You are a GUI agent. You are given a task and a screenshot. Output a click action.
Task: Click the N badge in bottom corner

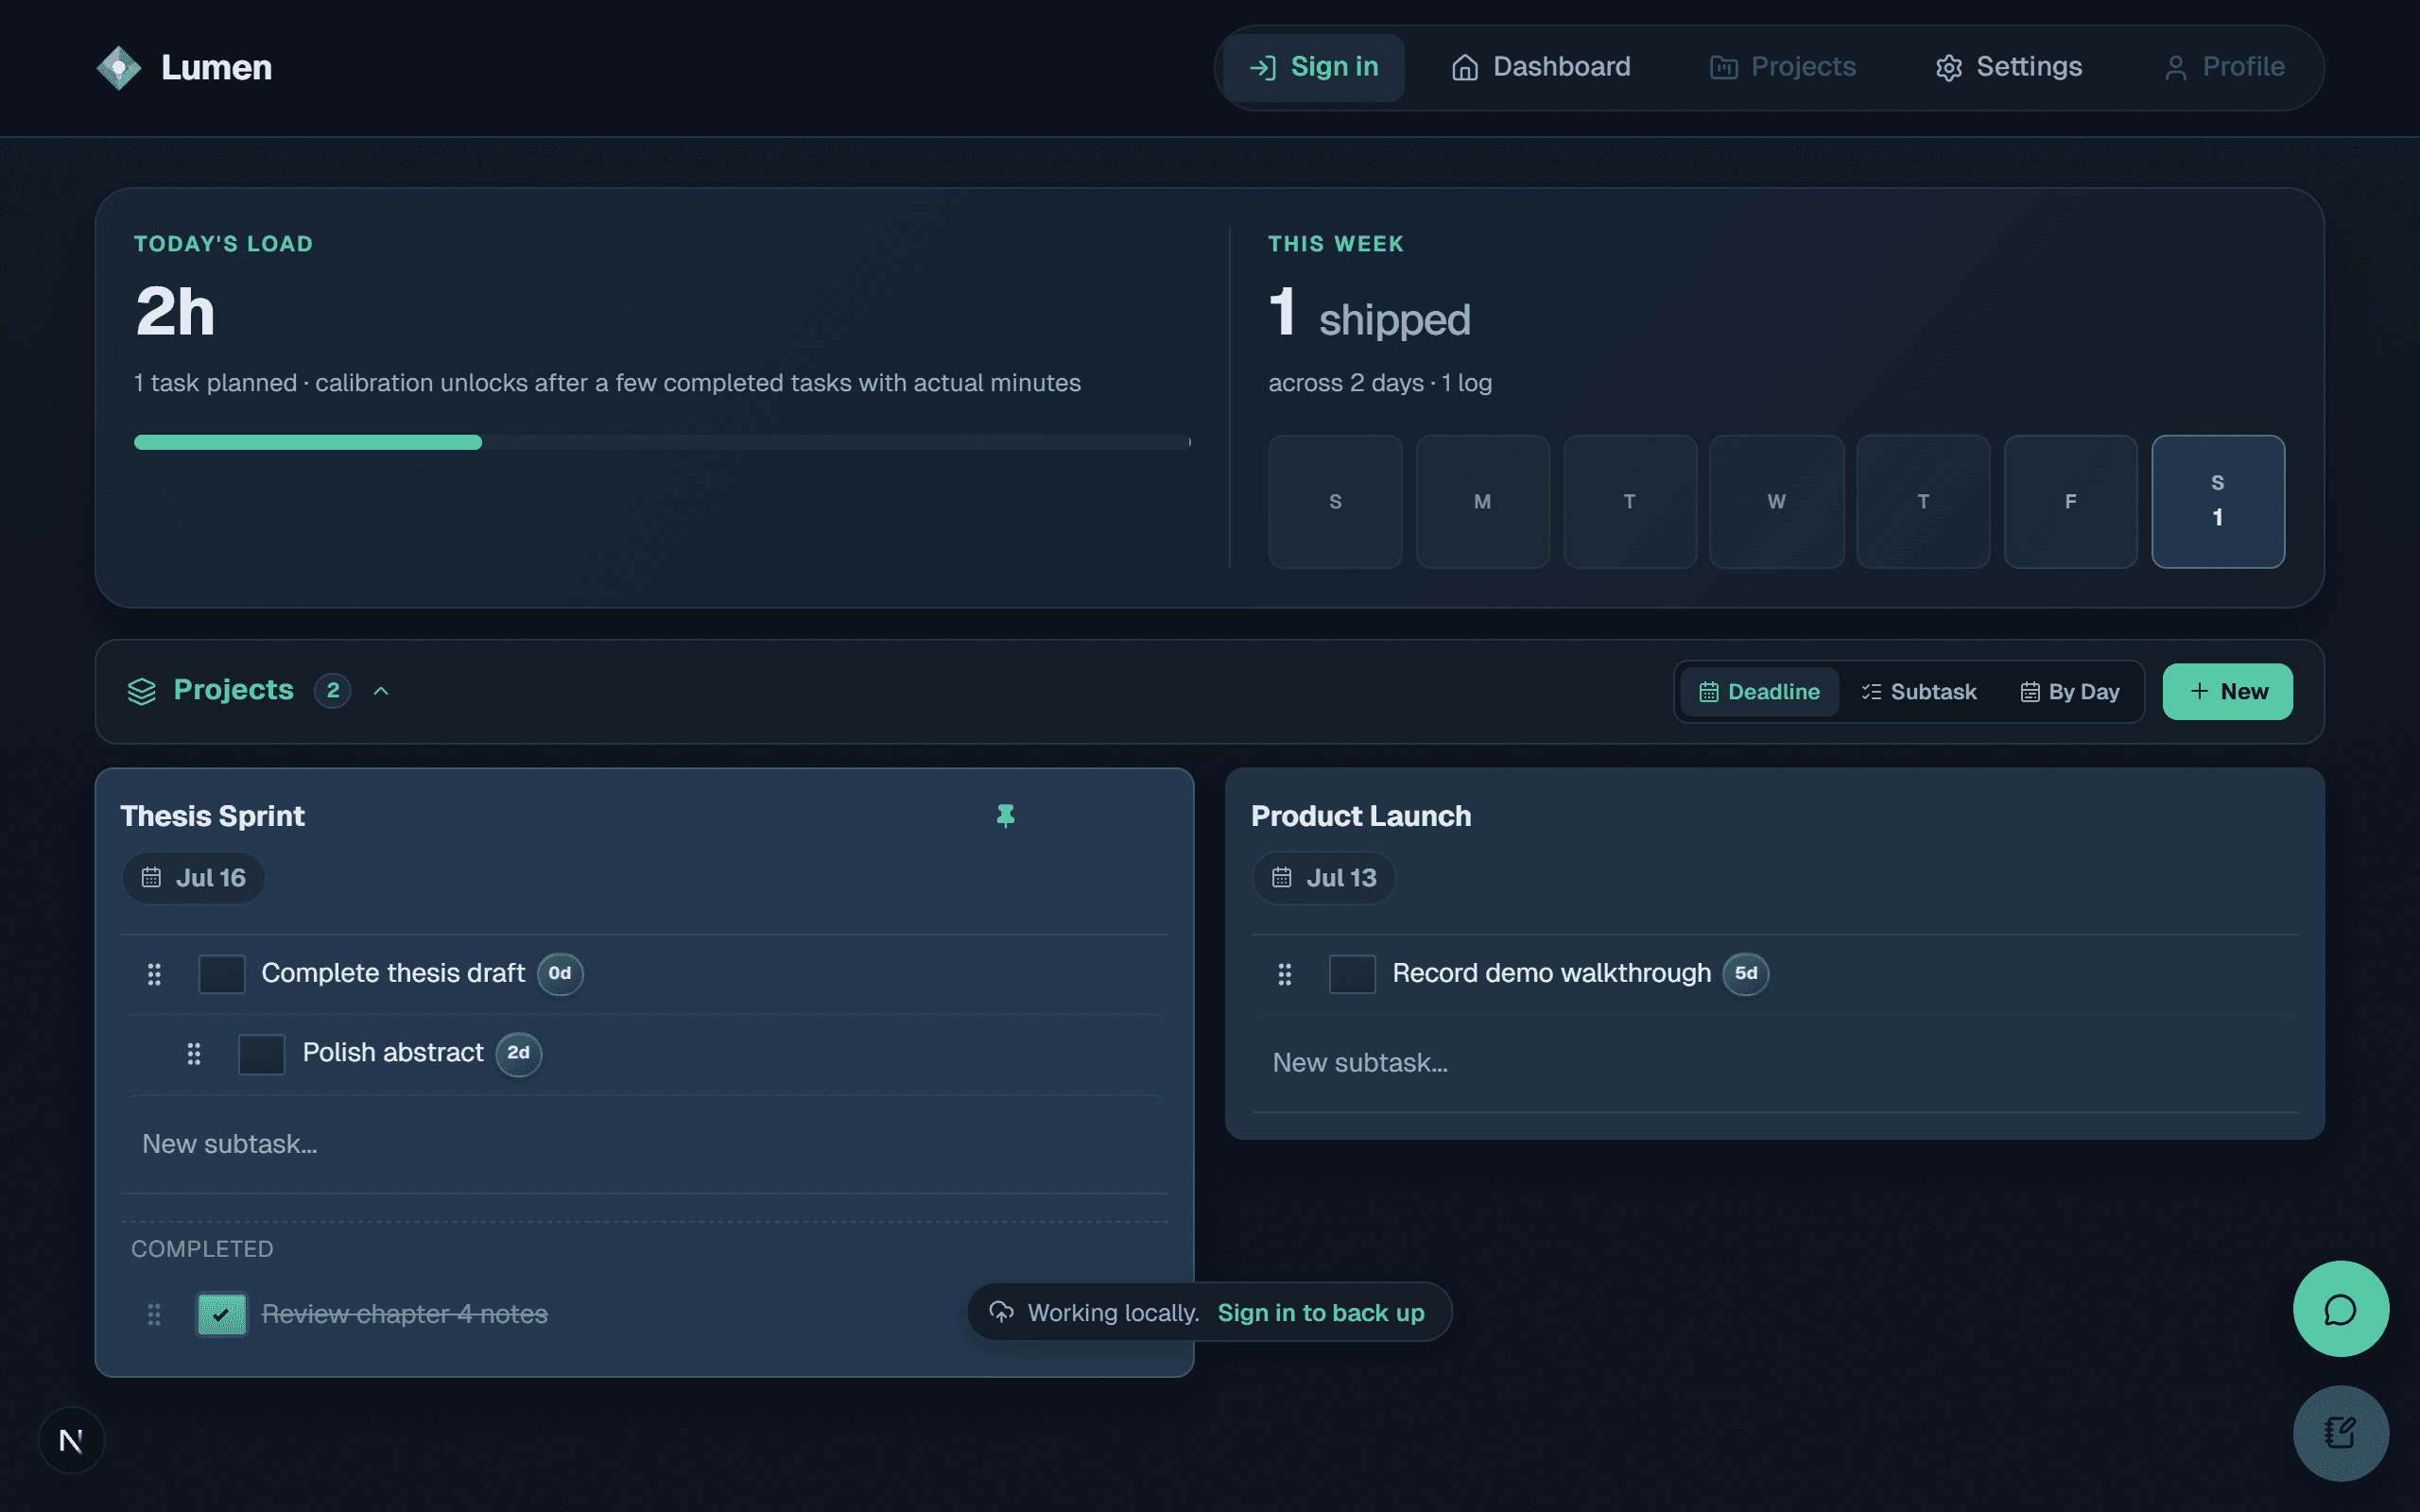(71, 1440)
